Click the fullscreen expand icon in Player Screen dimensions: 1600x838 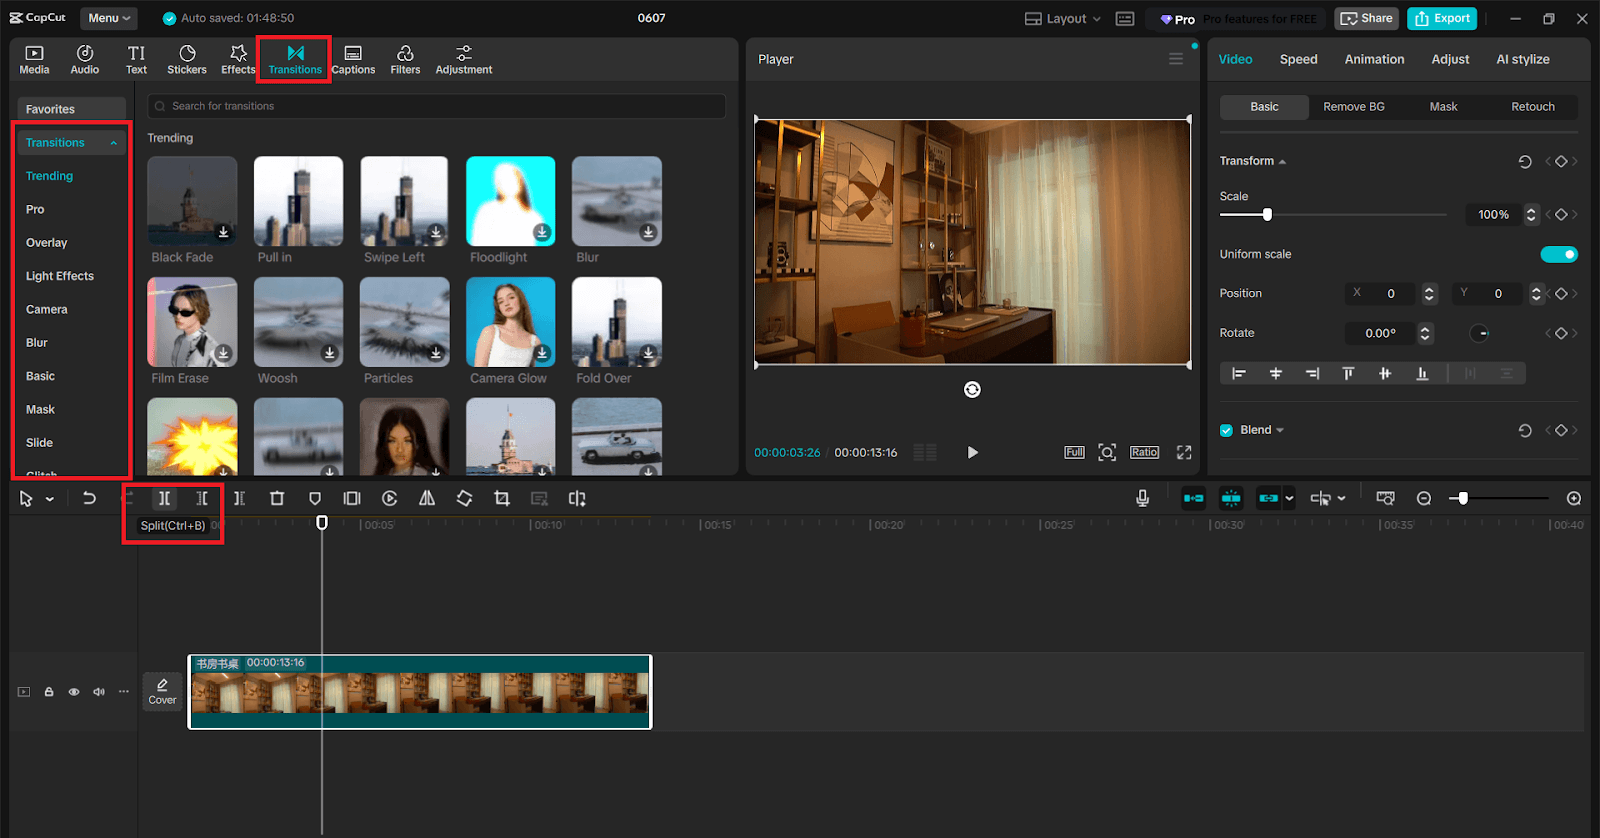click(x=1184, y=452)
